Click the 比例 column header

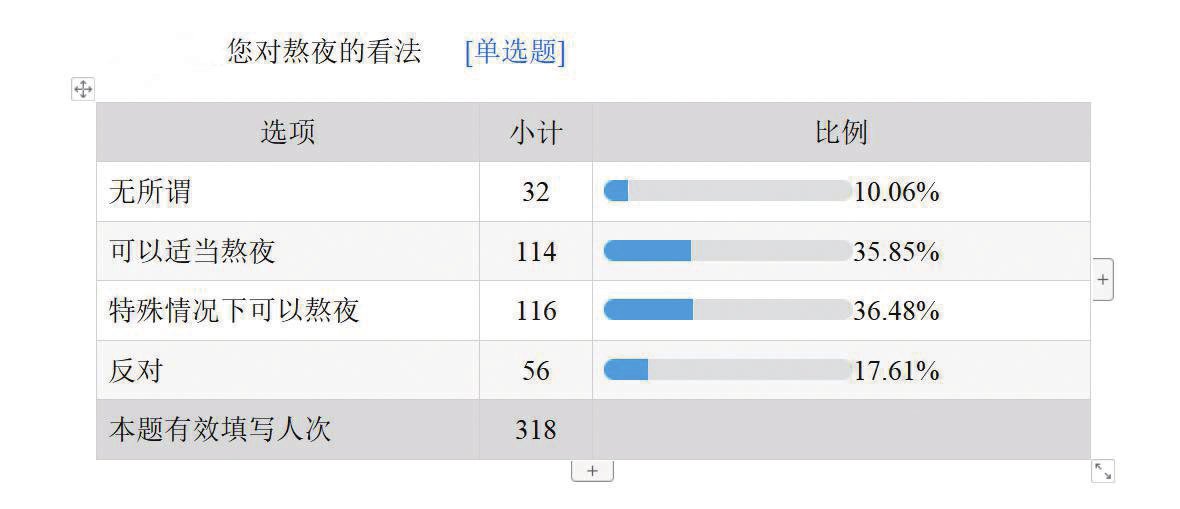[x=841, y=133]
